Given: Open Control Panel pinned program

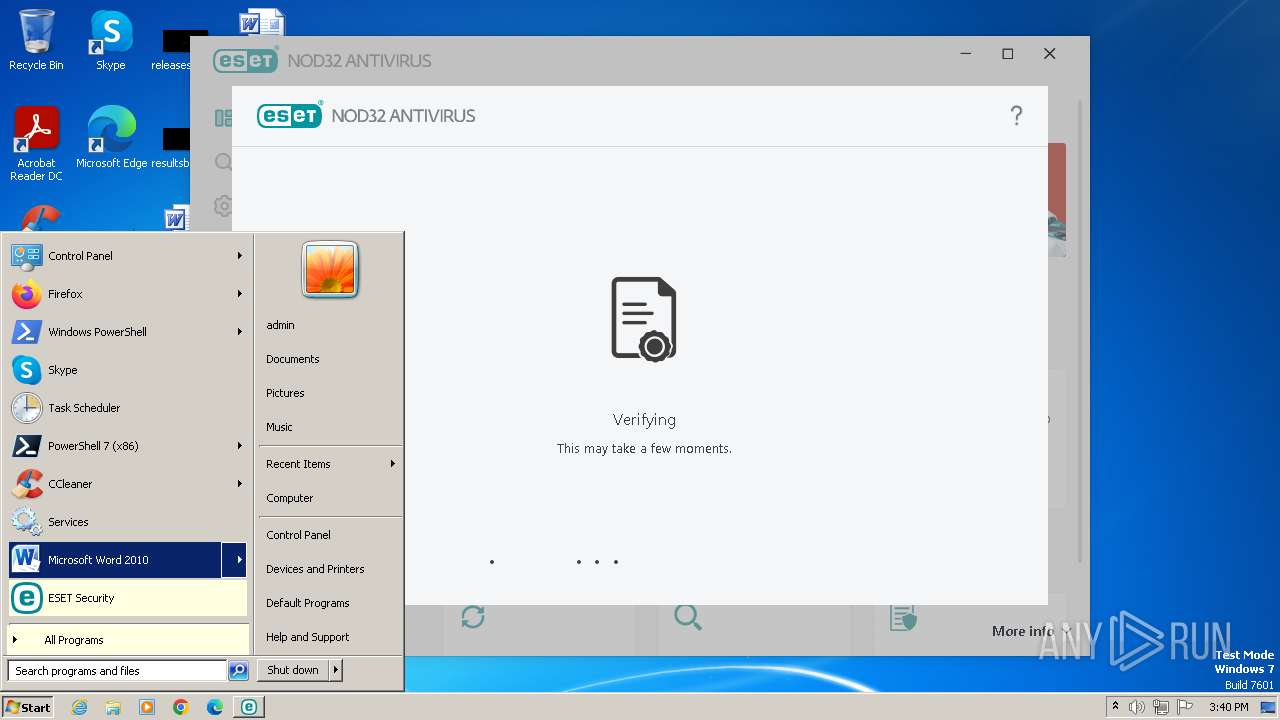Looking at the screenshot, I should 128,256.
